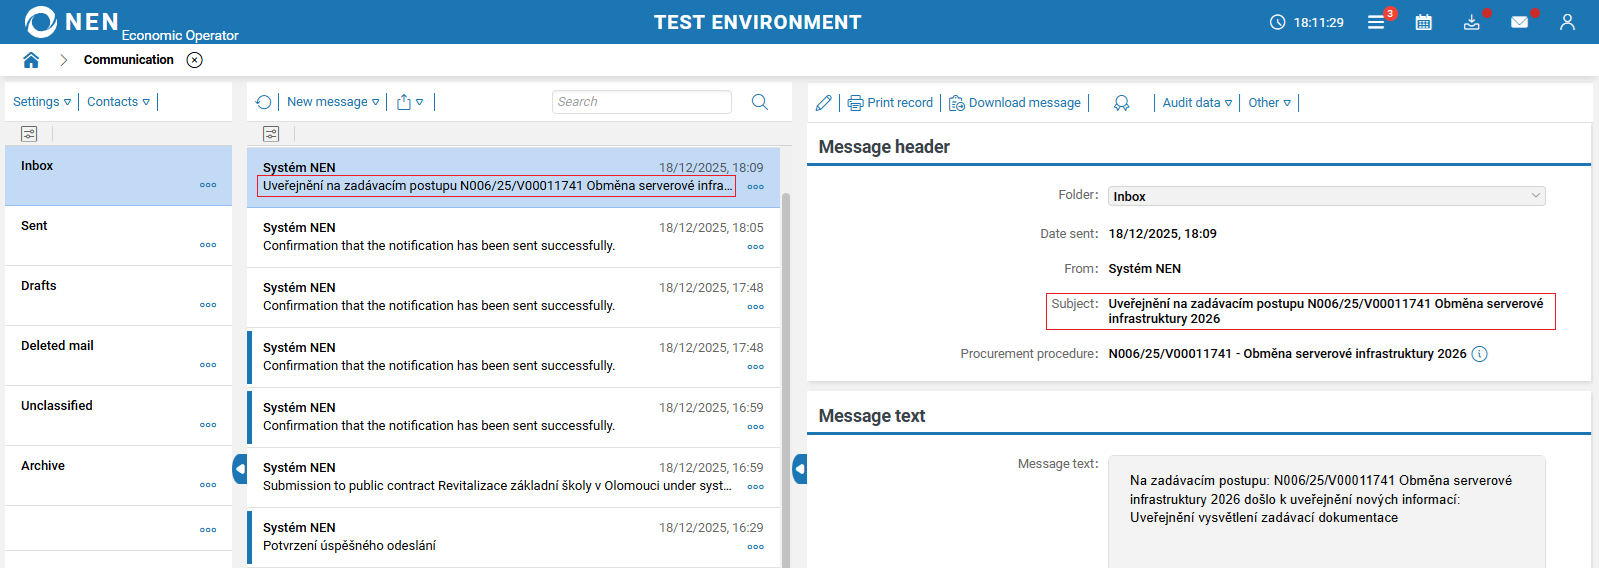The height and width of the screenshot is (568, 1599).
Task: Click the pencil edit icon
Action: [824, 103]
